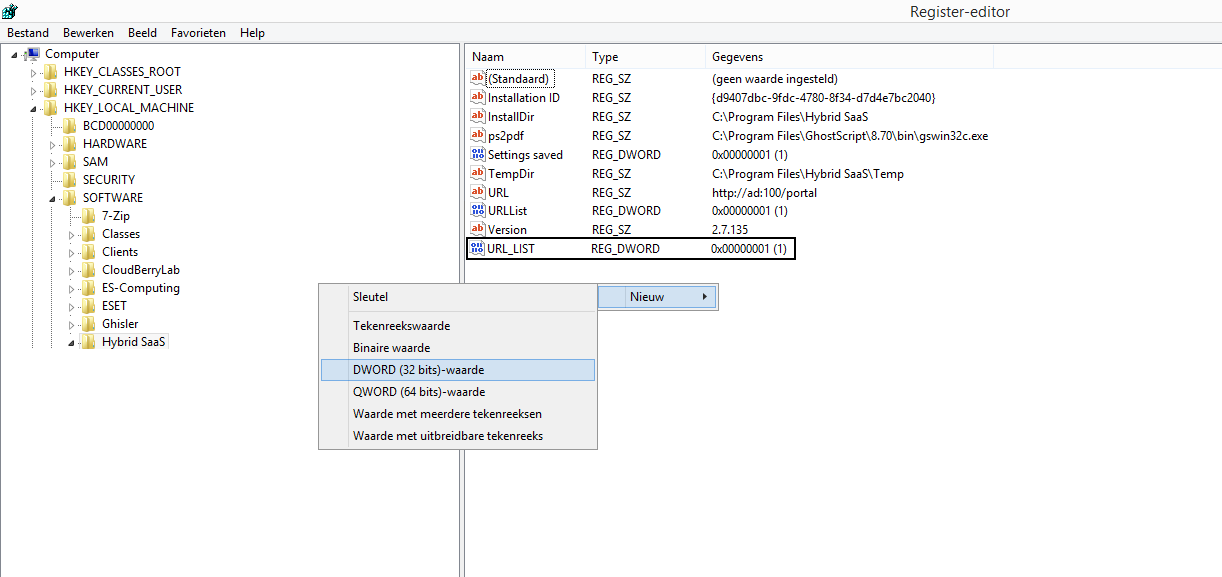Click the Register-editor app icon in title bar
Viewport: 1222px width, 577px height.
click(x=9, y=11)
